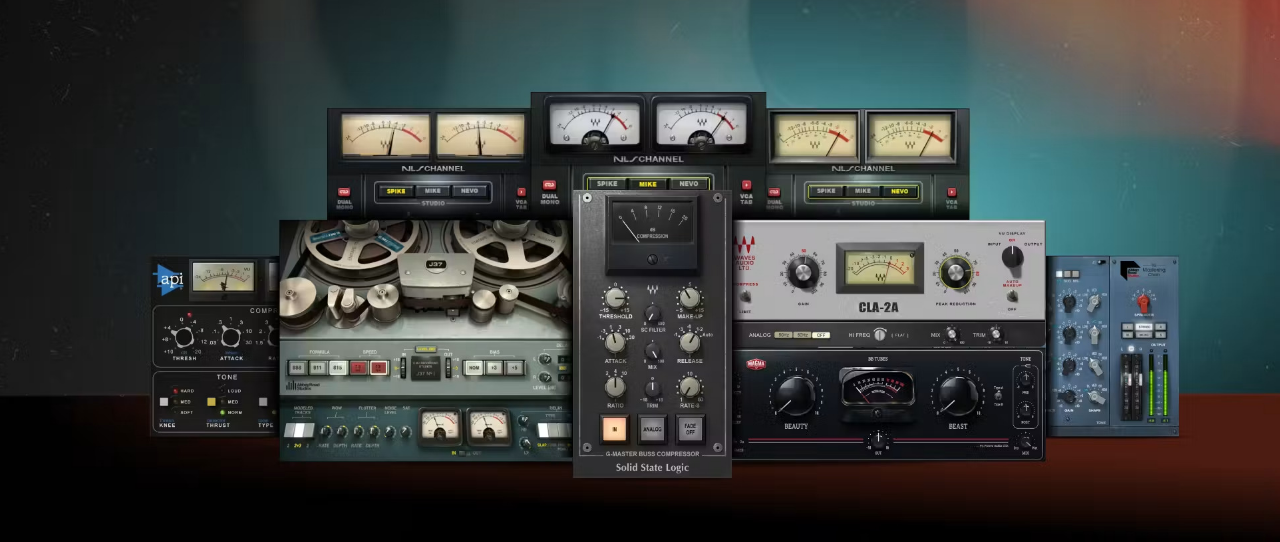Click the J37 SAT knob
Image resolution: width=1280 pixels, height=542 pixels.
click(x=407, y=432)
